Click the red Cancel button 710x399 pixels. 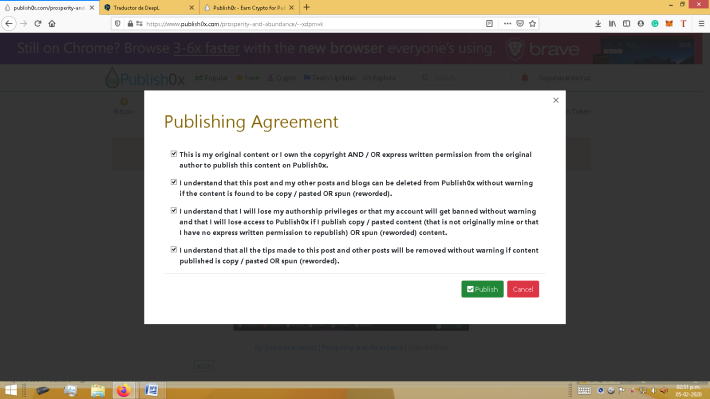coord(523,289)
